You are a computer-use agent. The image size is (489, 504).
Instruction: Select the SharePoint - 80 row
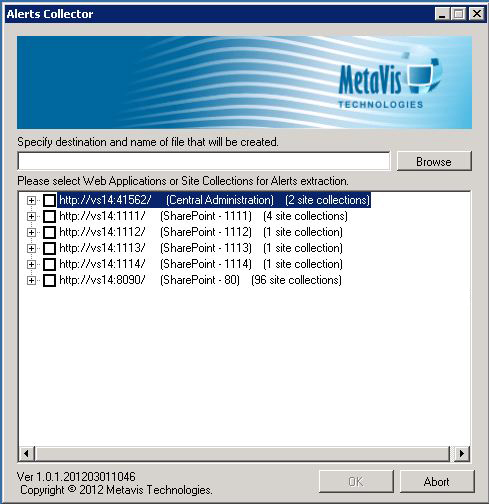click(x=200, y=280)
